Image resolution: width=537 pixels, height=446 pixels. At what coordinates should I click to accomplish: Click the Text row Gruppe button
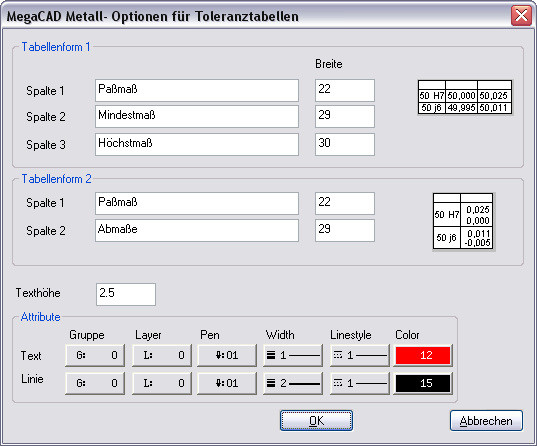(x=95, y=355)
